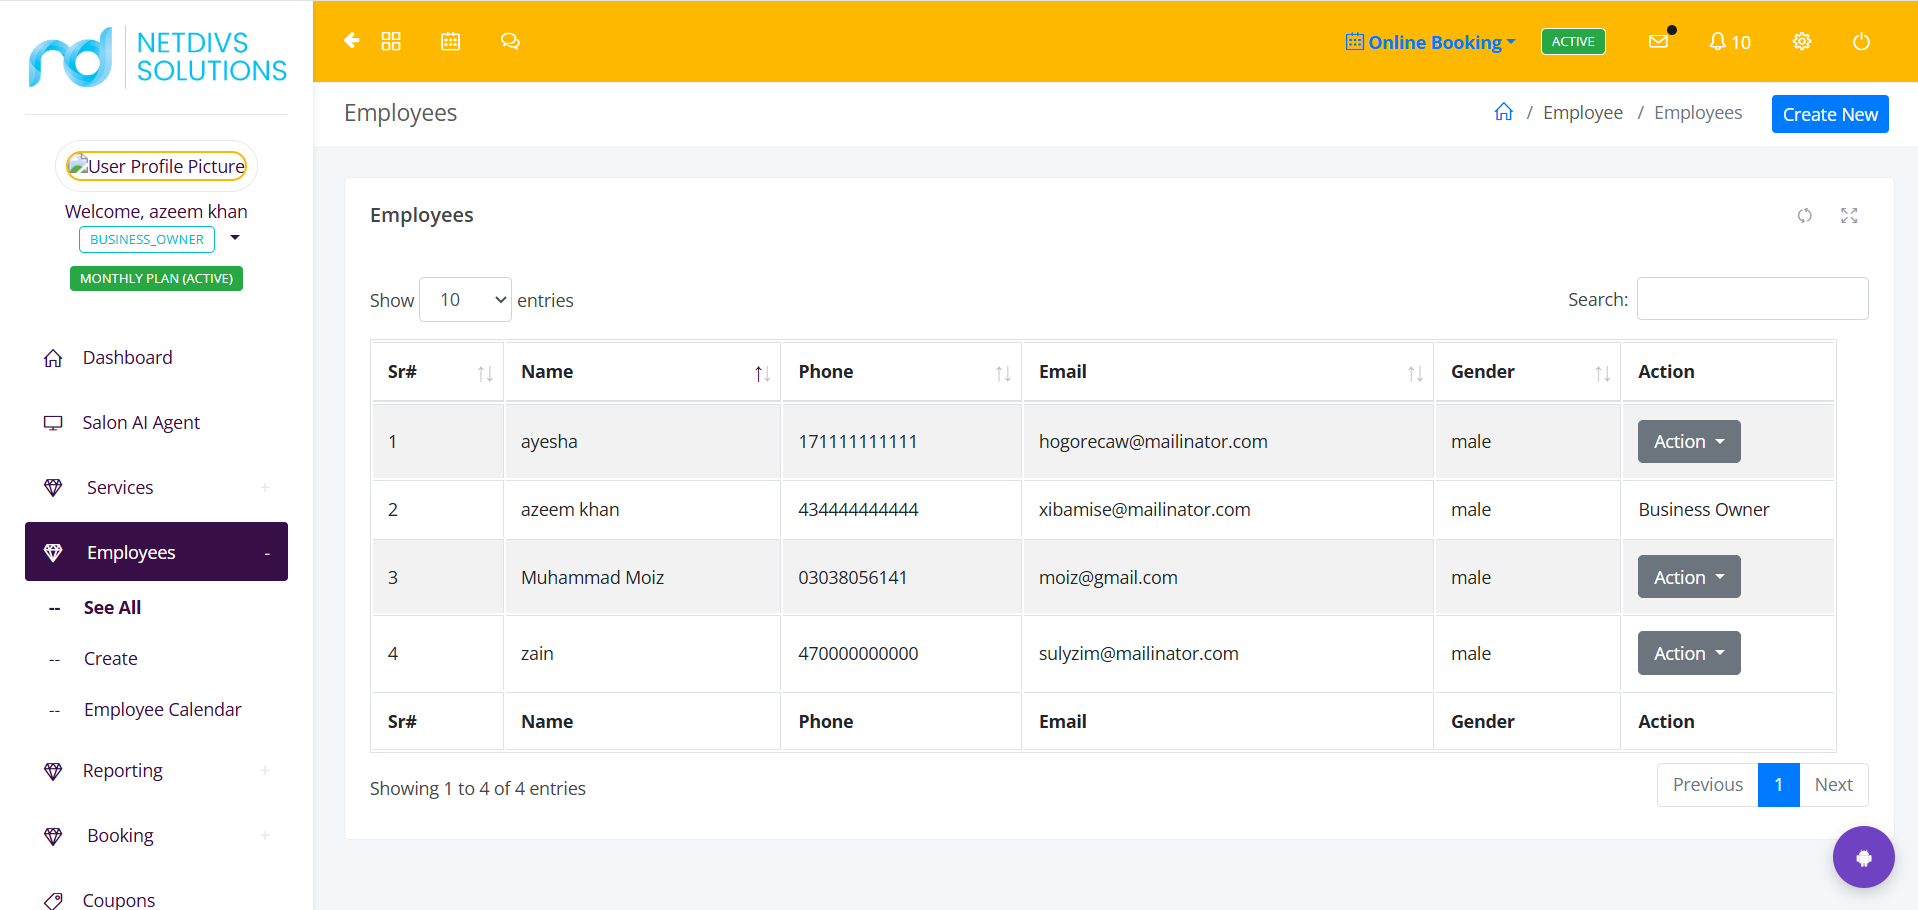Click the refresh icon on Employees card
Screen dimensions: 1918x910
click(1805, 215)
